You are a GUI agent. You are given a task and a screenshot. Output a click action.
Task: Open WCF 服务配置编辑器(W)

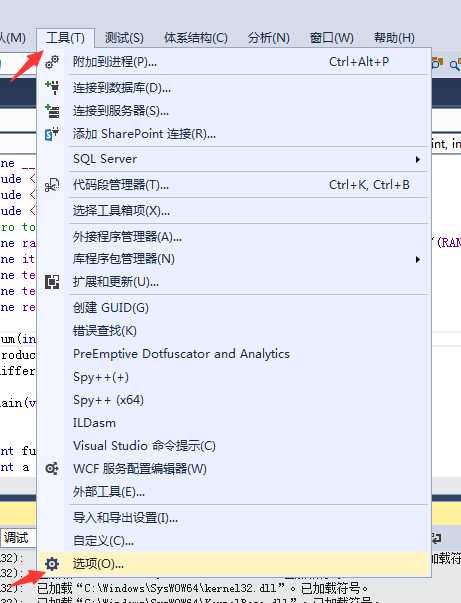tap(235, 469)
